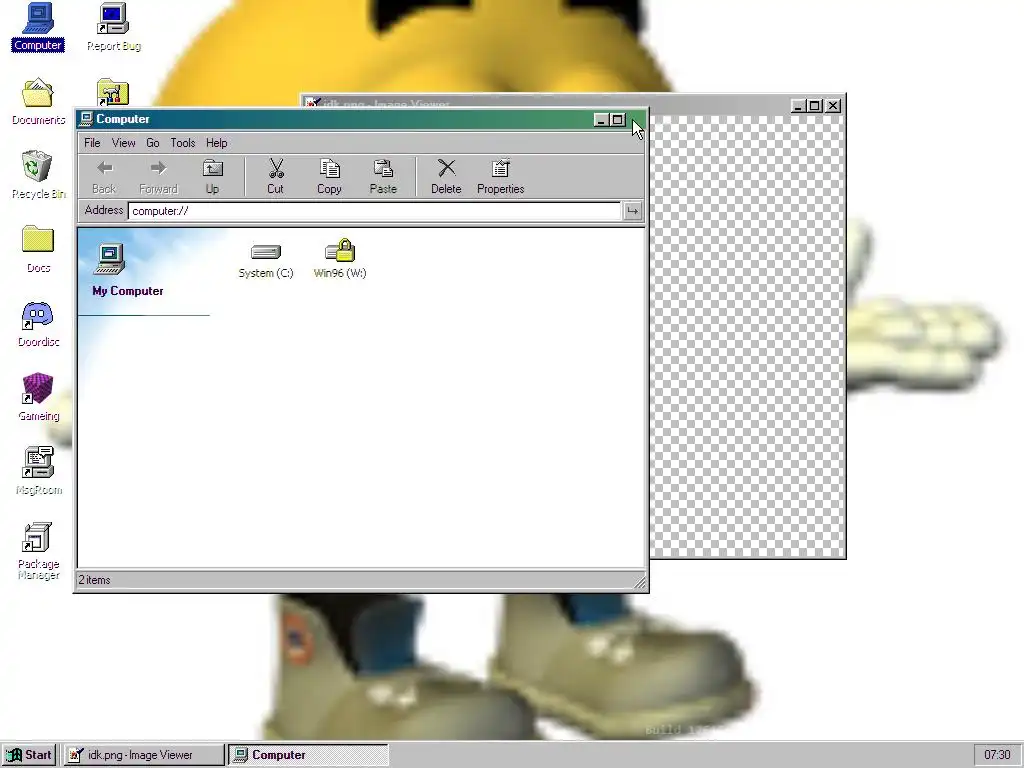Click the checkered image canvas in Image Viewer
1024x768 pixels.
point(746,336)
